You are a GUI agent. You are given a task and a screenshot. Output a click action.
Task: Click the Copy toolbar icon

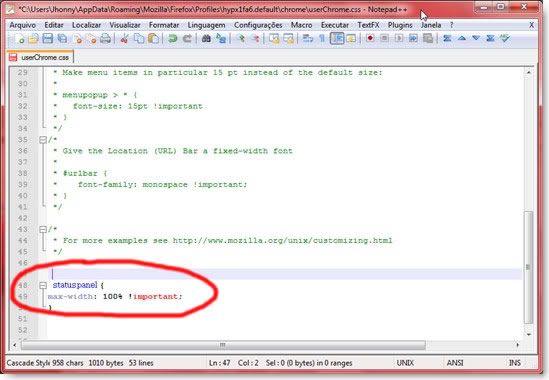(139, 39)
